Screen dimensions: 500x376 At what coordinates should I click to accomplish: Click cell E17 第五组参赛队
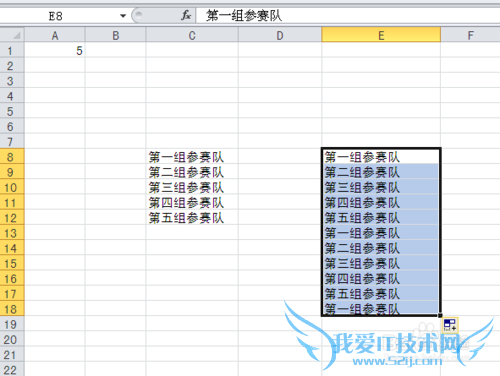[x=381, y=294]
